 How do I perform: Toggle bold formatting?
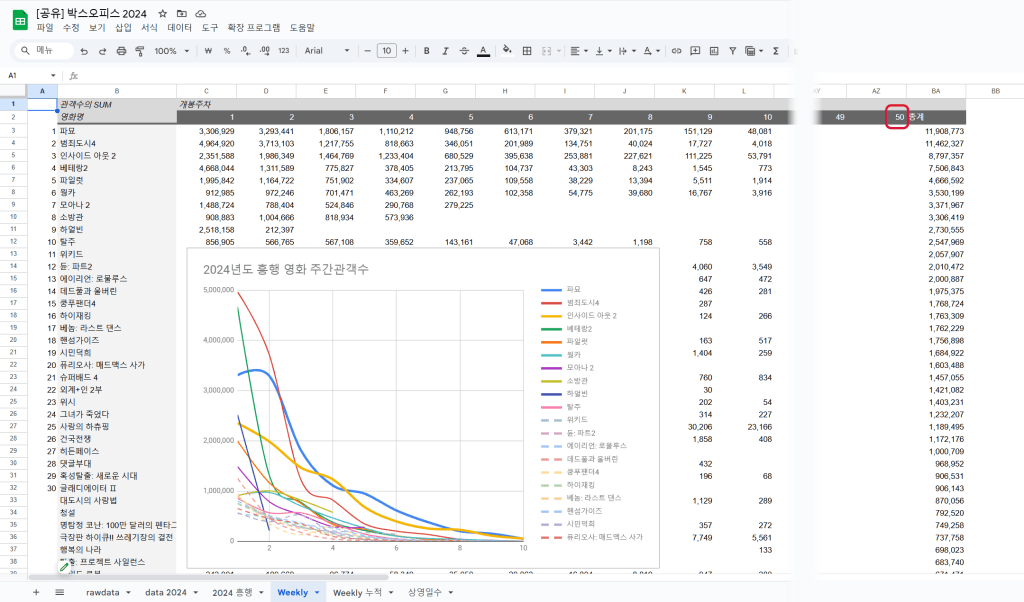coord(427,50)
